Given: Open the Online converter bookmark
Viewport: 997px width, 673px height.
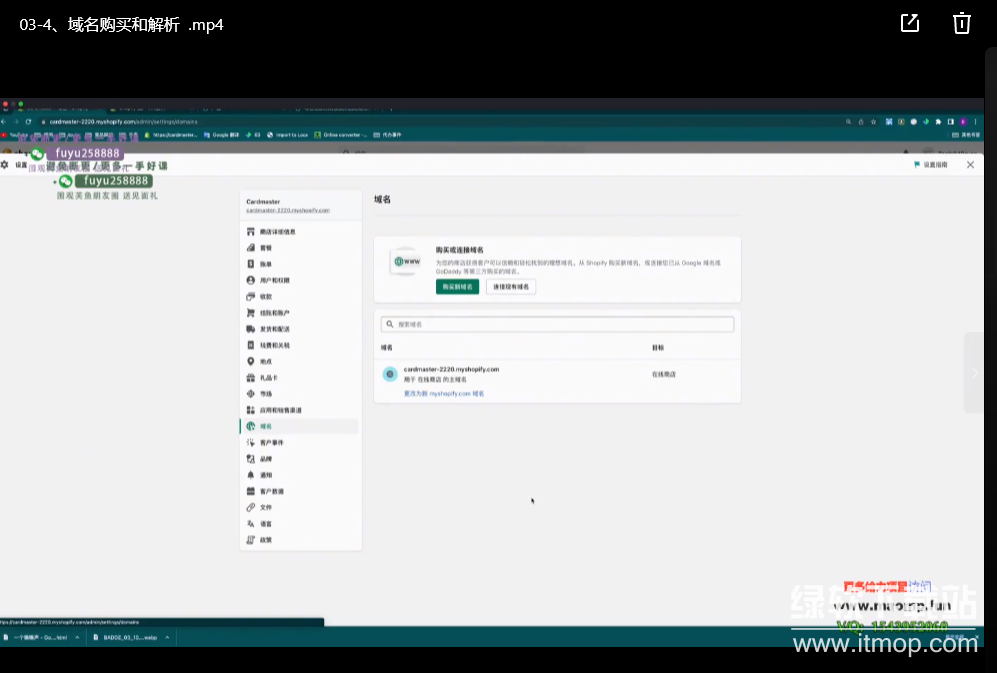Looking at the screenshot, I should point(341,135).
